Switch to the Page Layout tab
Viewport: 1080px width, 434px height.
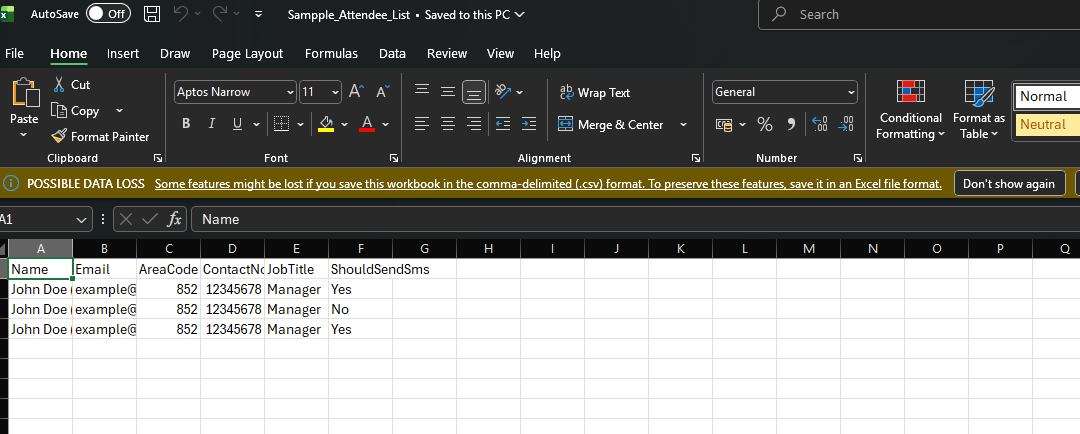coord(247,54)
